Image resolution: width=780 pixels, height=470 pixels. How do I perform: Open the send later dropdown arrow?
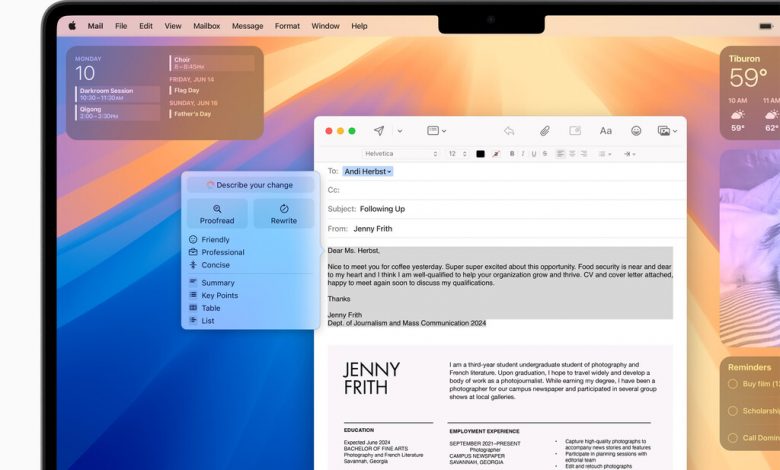tap(400, 131)
